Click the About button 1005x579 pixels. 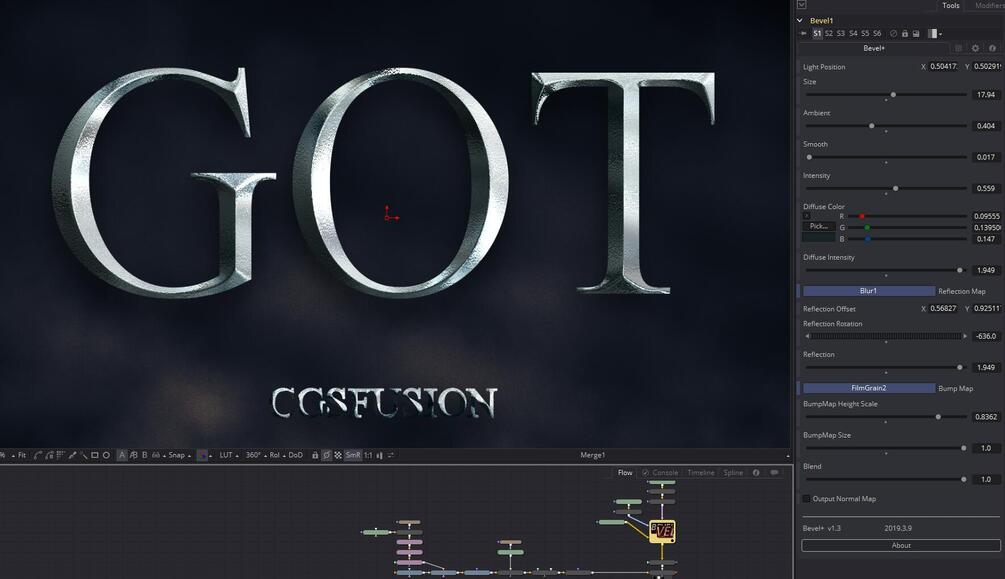click(901, 546)
